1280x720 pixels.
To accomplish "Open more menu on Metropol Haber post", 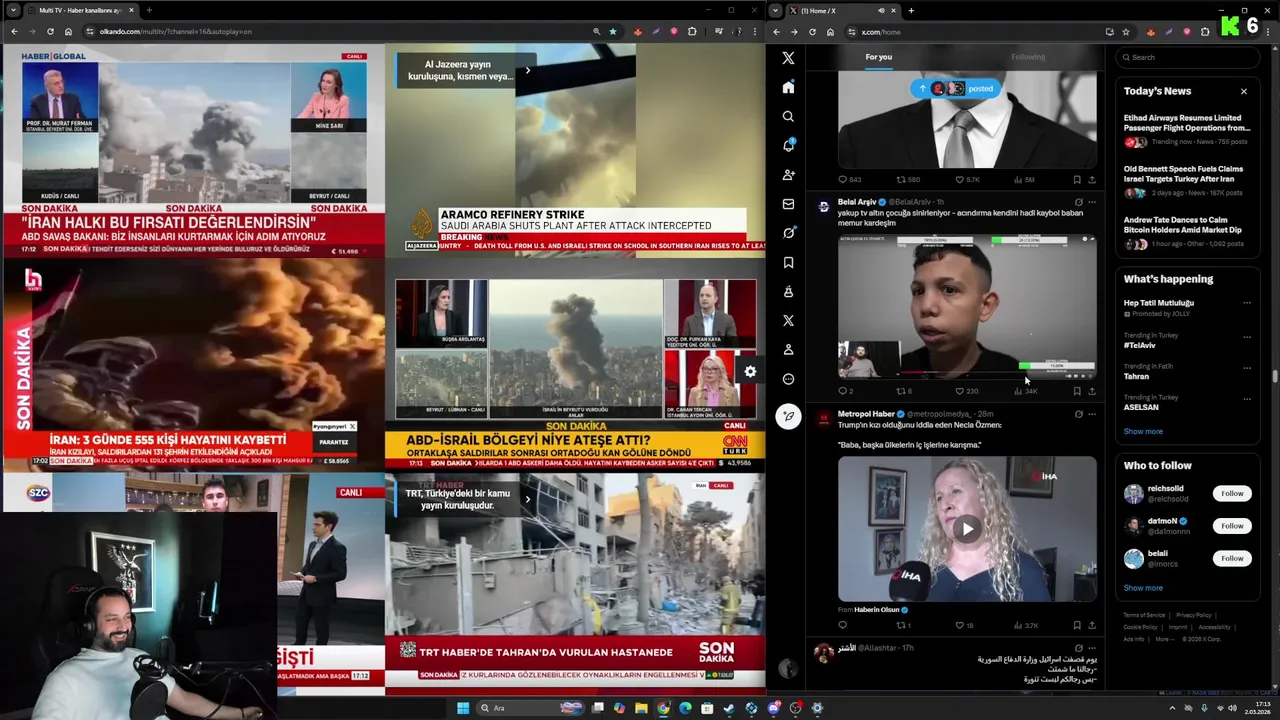I will [1092, 414].
